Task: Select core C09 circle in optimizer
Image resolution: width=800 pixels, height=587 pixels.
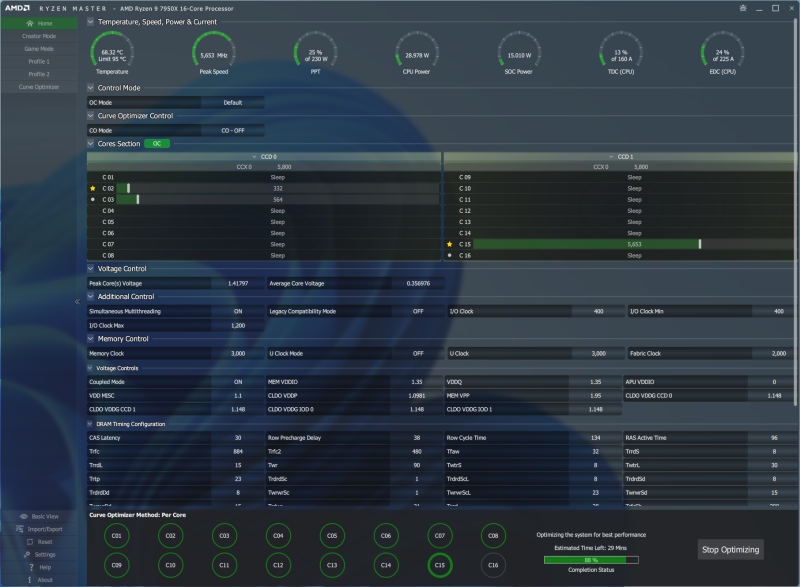Action: point(117,565)
